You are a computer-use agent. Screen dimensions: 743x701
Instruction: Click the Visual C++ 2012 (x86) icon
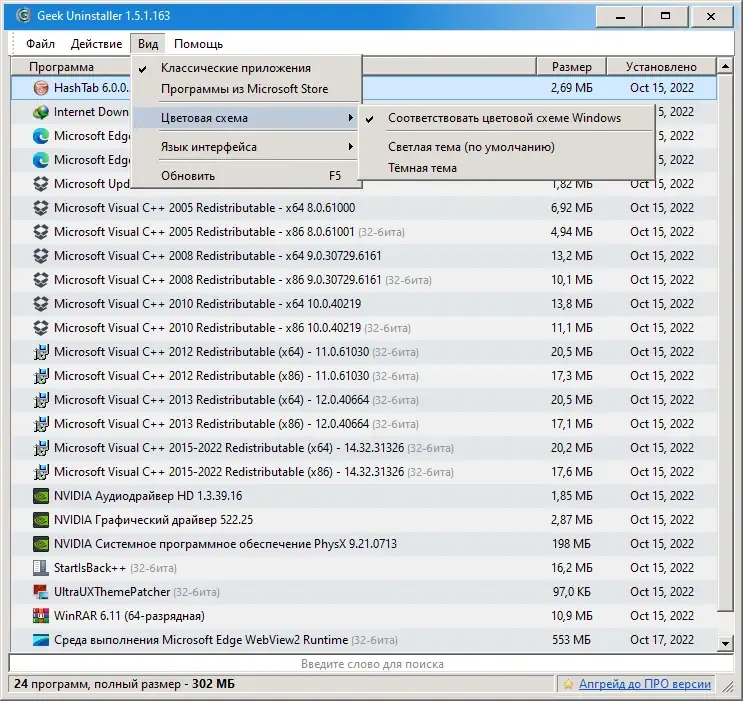pos(41,376)
